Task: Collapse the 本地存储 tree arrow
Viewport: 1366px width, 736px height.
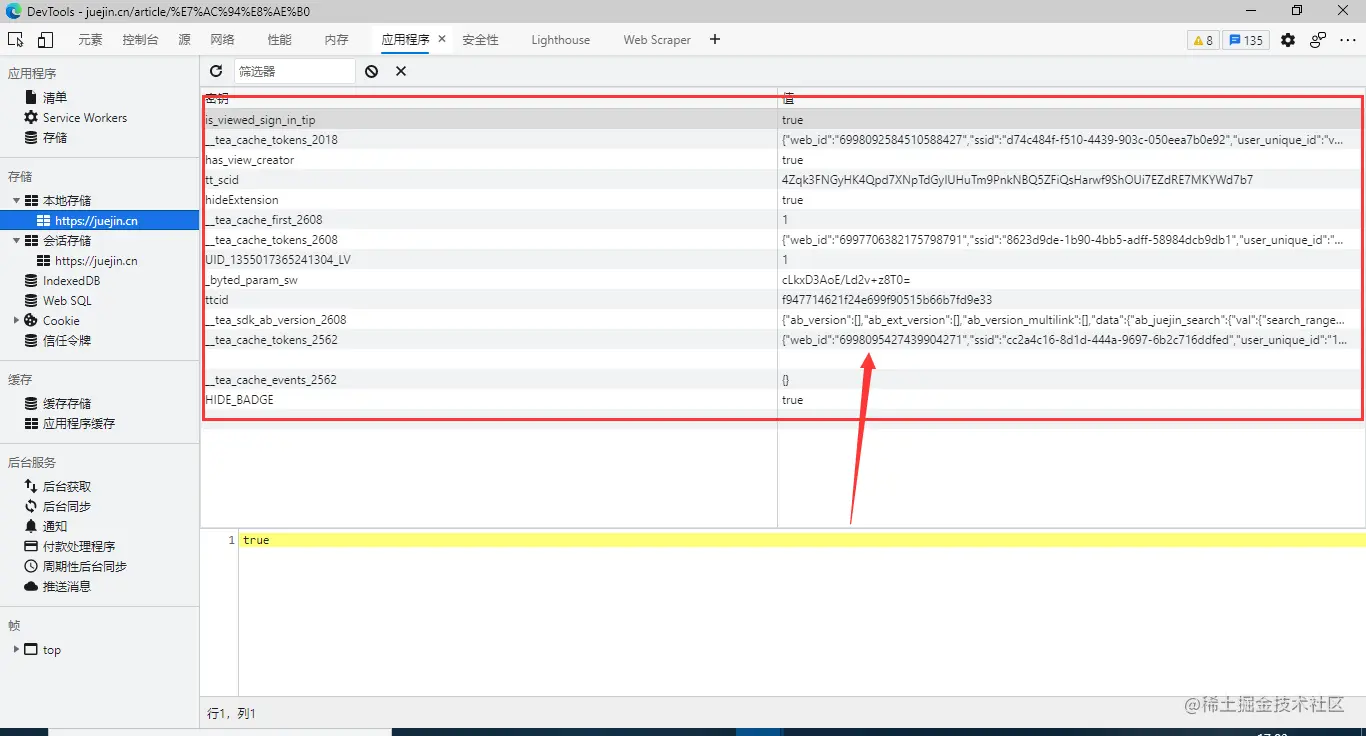Action: 16,201
